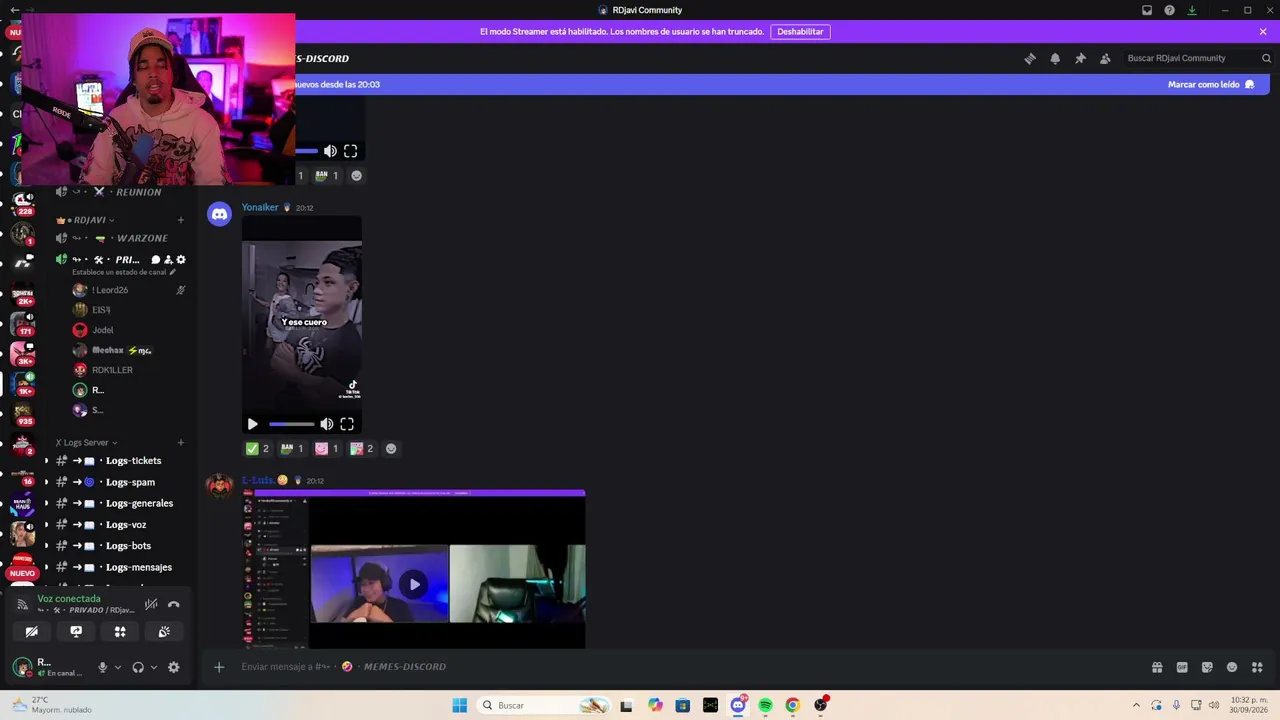
Task: Open microphone input options arrow
Action: pyautogui.click(x=117, y=667)
